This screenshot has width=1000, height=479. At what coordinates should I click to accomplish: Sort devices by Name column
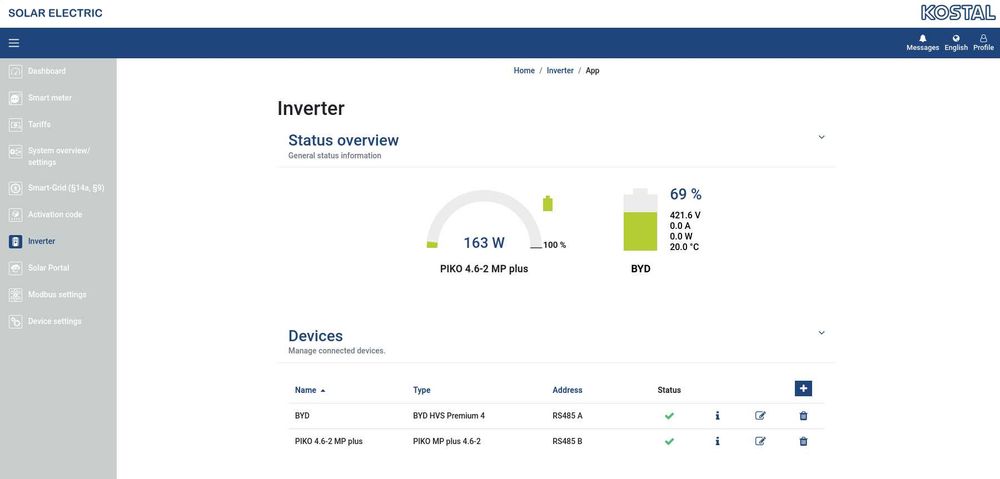click(x=310, y=390)
